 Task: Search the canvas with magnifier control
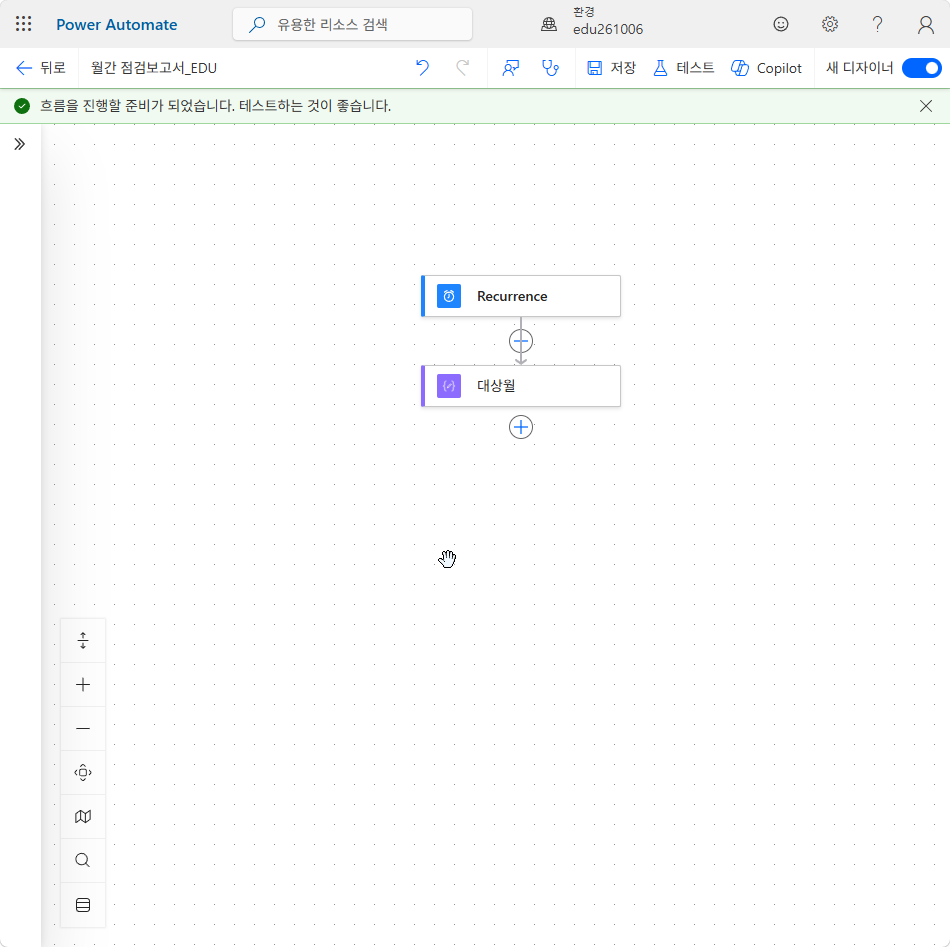(83, 860)
